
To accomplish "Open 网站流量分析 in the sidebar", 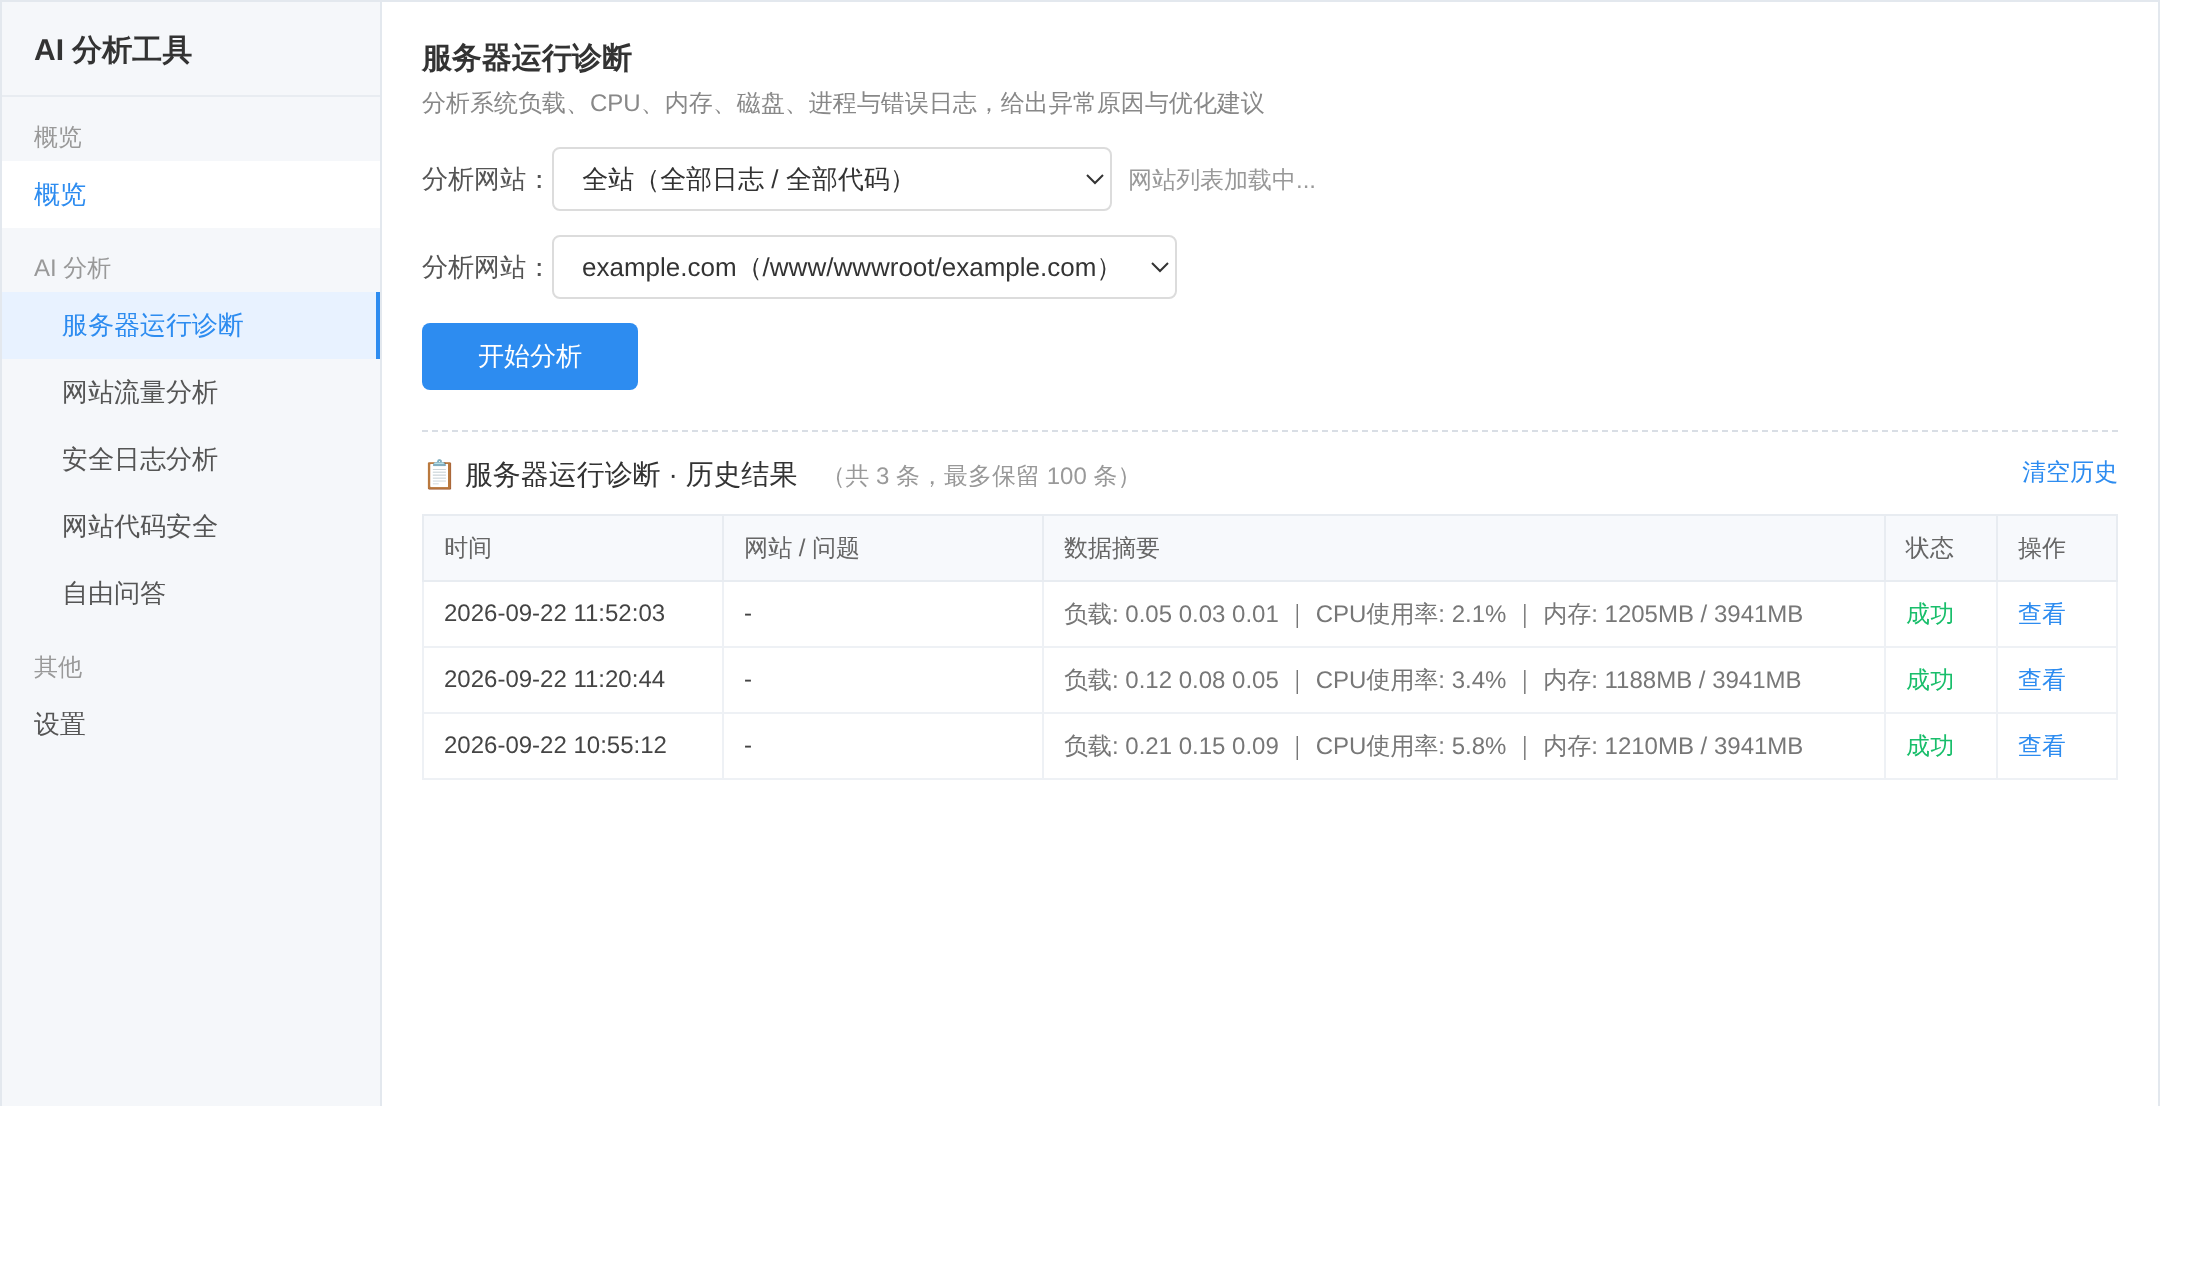I will click(x=190, y=393).
